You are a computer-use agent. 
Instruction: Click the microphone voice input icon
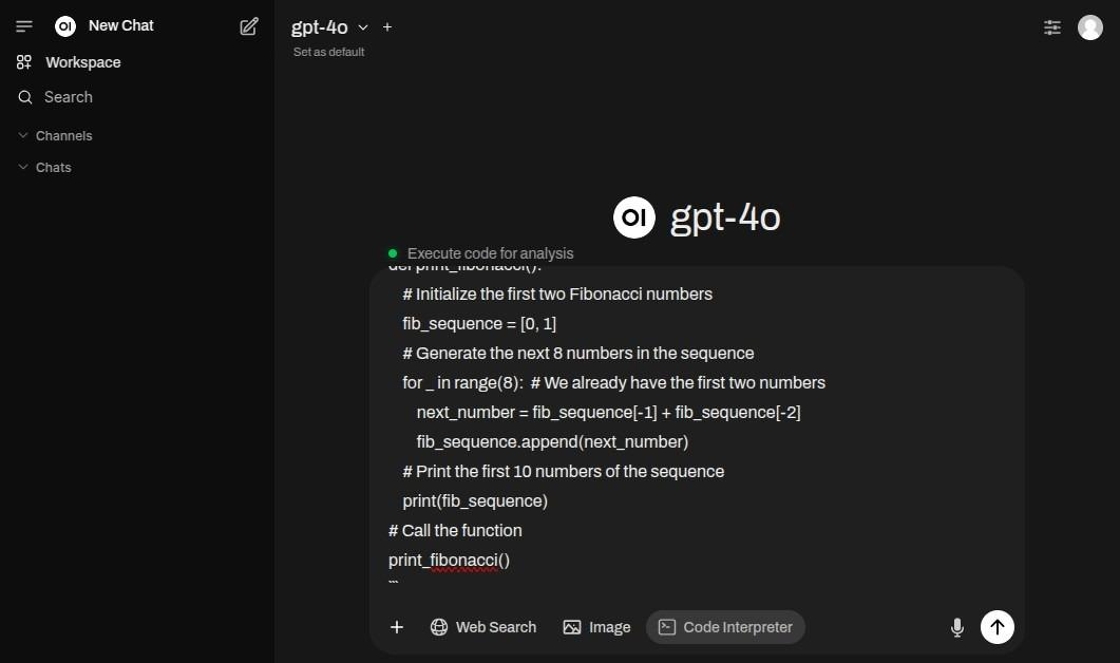coord(957,627)
